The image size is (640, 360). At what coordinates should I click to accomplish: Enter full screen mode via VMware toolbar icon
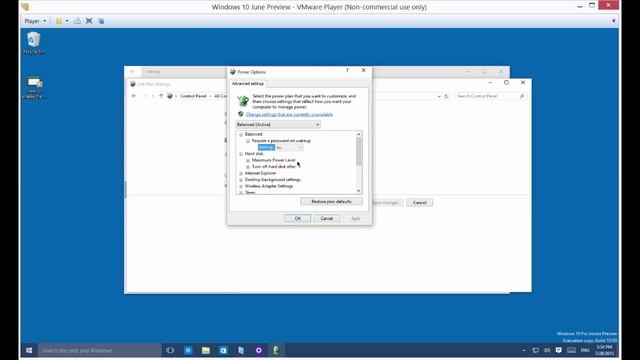(89, 21)
